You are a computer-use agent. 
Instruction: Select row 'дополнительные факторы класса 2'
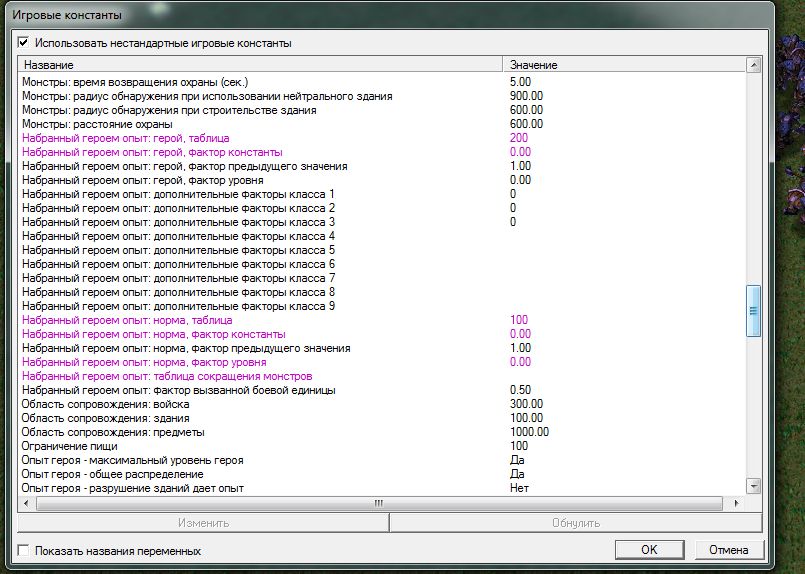pyautogui.click(x=382, y=208)
